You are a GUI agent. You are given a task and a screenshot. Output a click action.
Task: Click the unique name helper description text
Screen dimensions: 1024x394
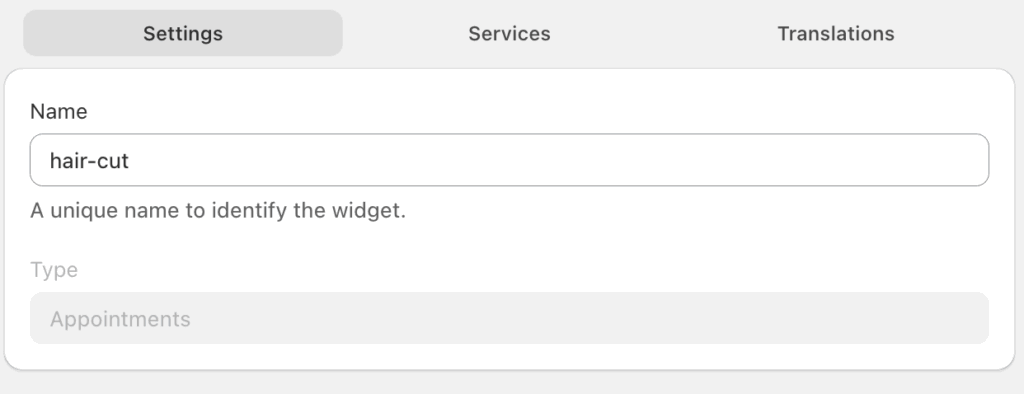(218, 212)
